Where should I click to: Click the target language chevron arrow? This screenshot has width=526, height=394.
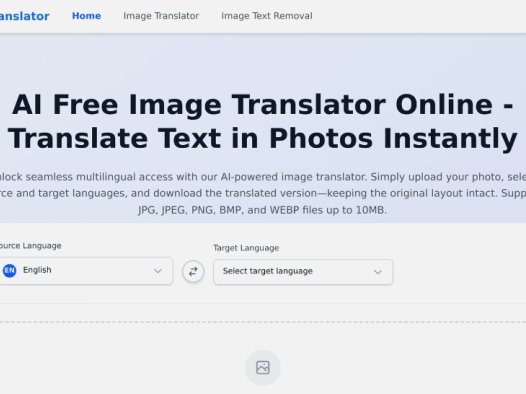[378, 272]
